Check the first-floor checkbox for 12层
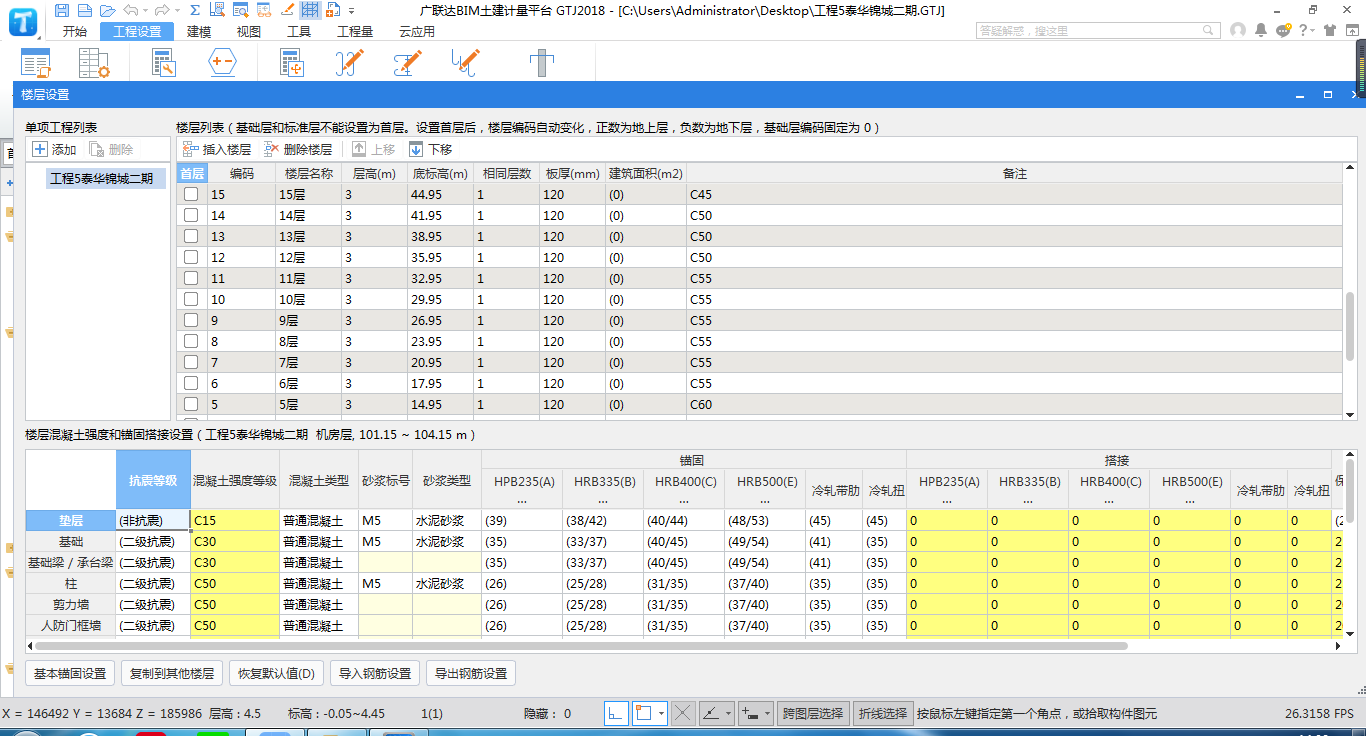 coord(191,257)
